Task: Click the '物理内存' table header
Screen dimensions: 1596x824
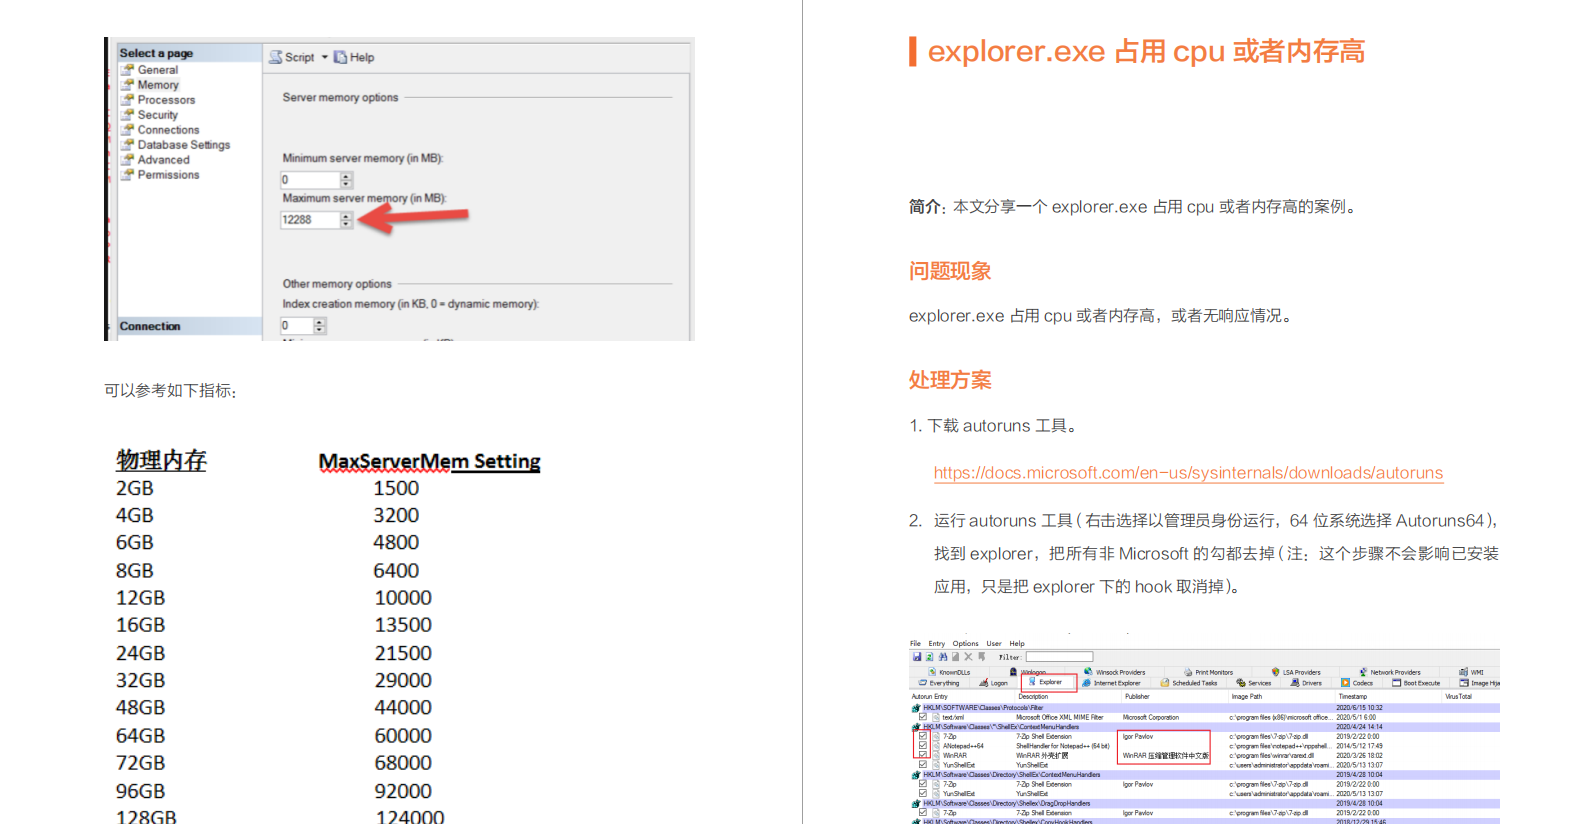Action: [x=161, y=460]
